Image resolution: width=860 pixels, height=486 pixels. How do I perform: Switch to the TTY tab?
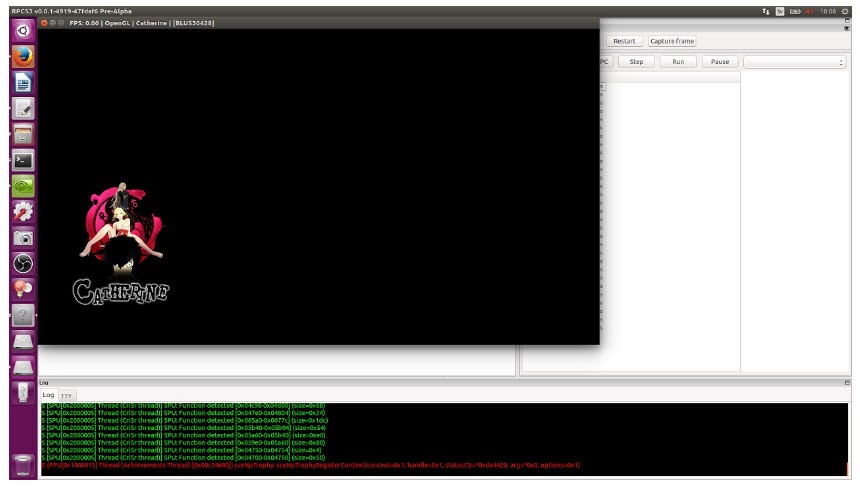pos(66,396)
